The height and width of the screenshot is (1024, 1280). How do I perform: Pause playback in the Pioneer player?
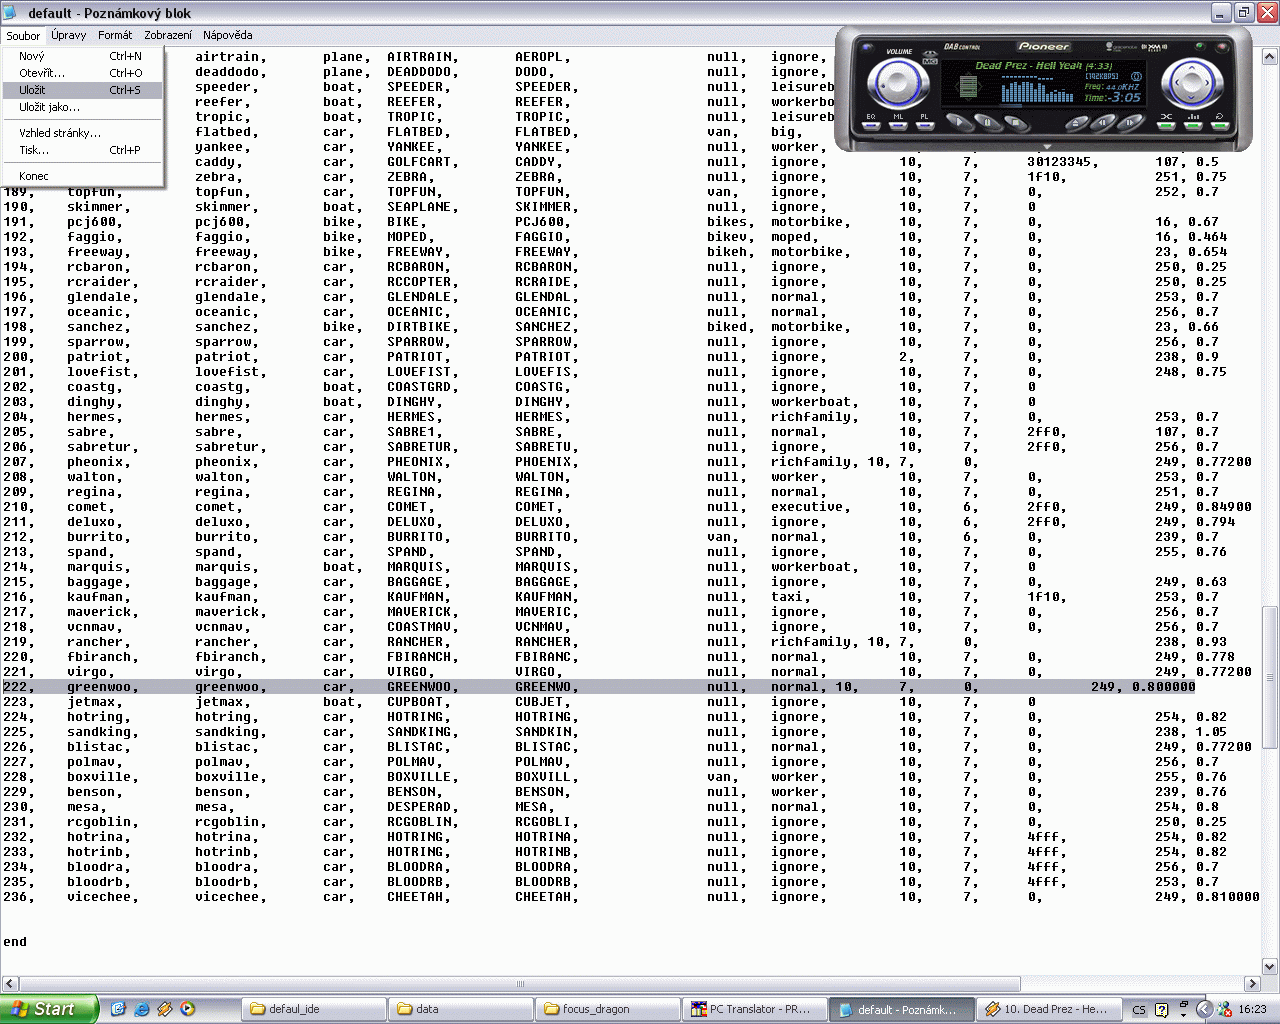tap(987, 123)
